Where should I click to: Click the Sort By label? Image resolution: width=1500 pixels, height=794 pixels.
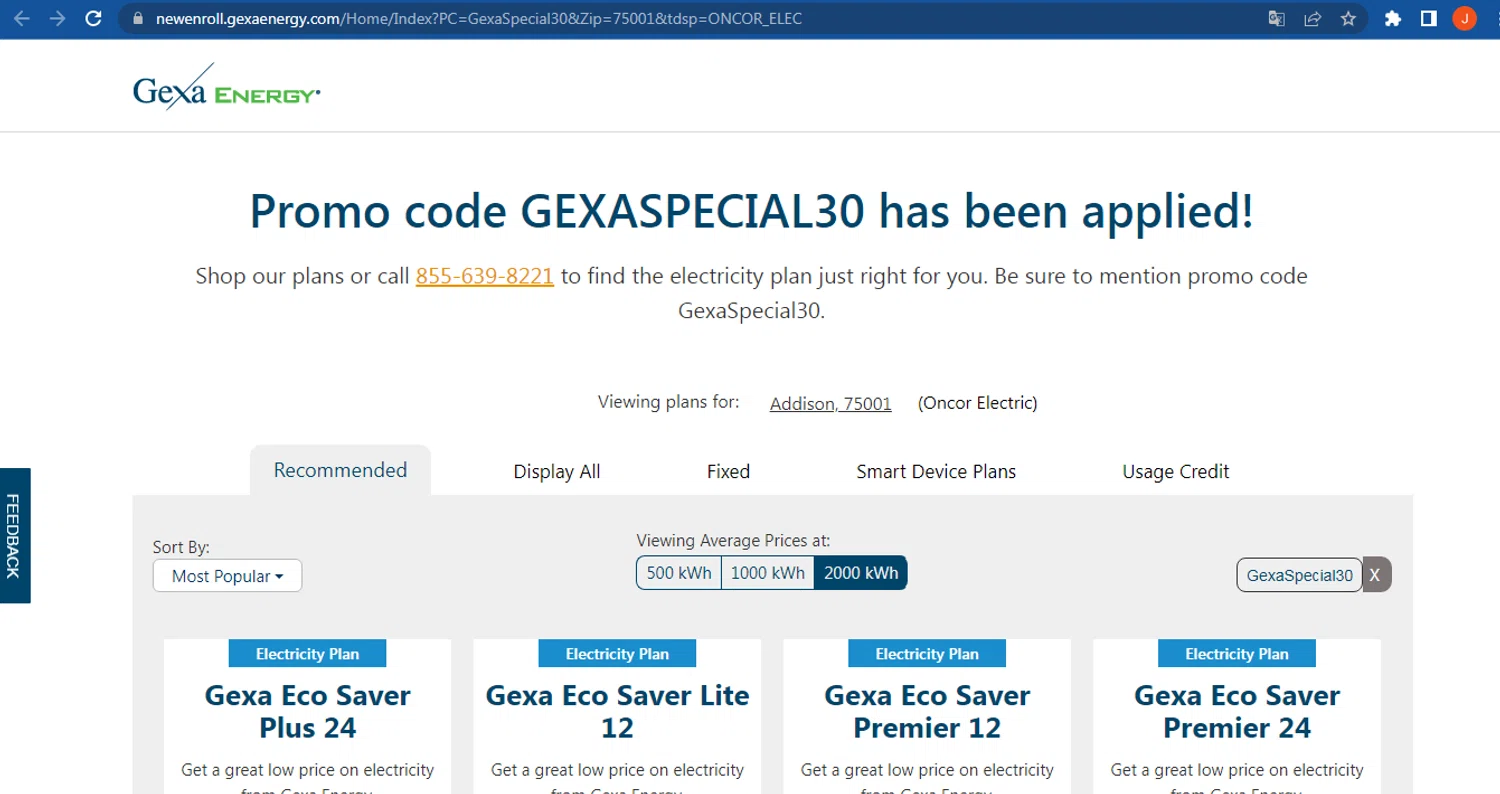[x=181, y=547]
